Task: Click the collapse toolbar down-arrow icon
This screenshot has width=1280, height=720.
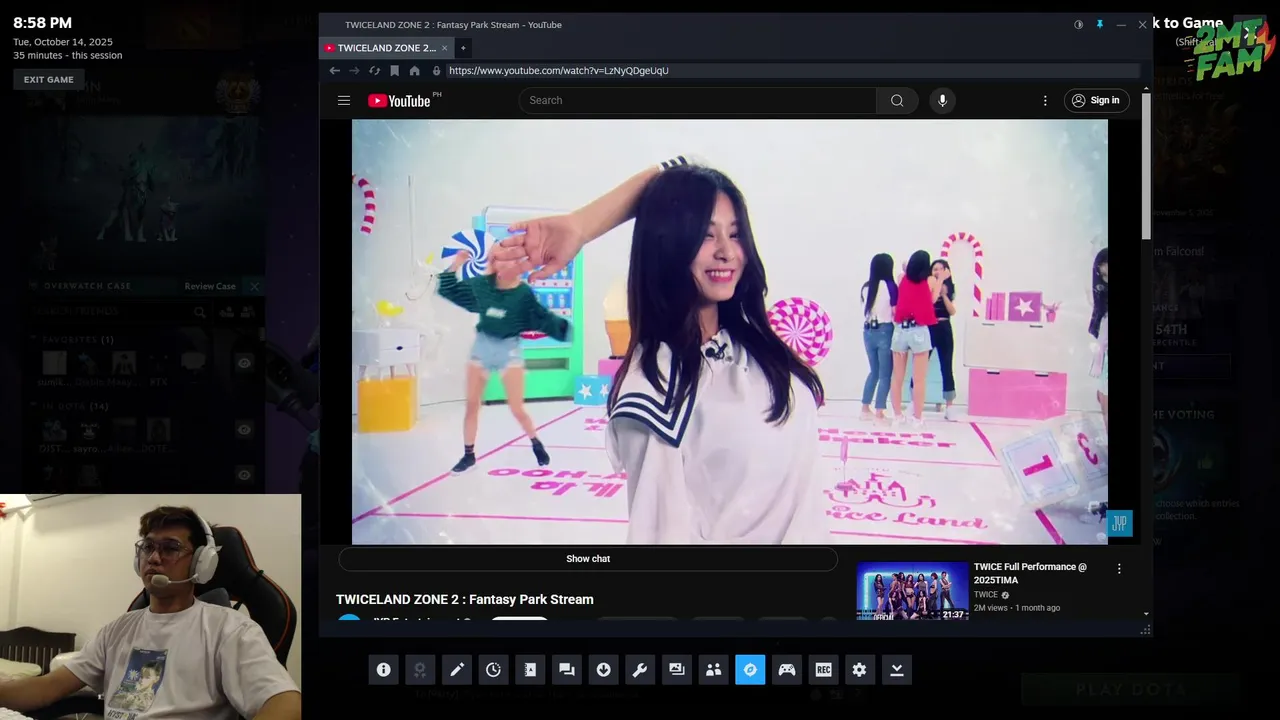Action: point(897,670)
